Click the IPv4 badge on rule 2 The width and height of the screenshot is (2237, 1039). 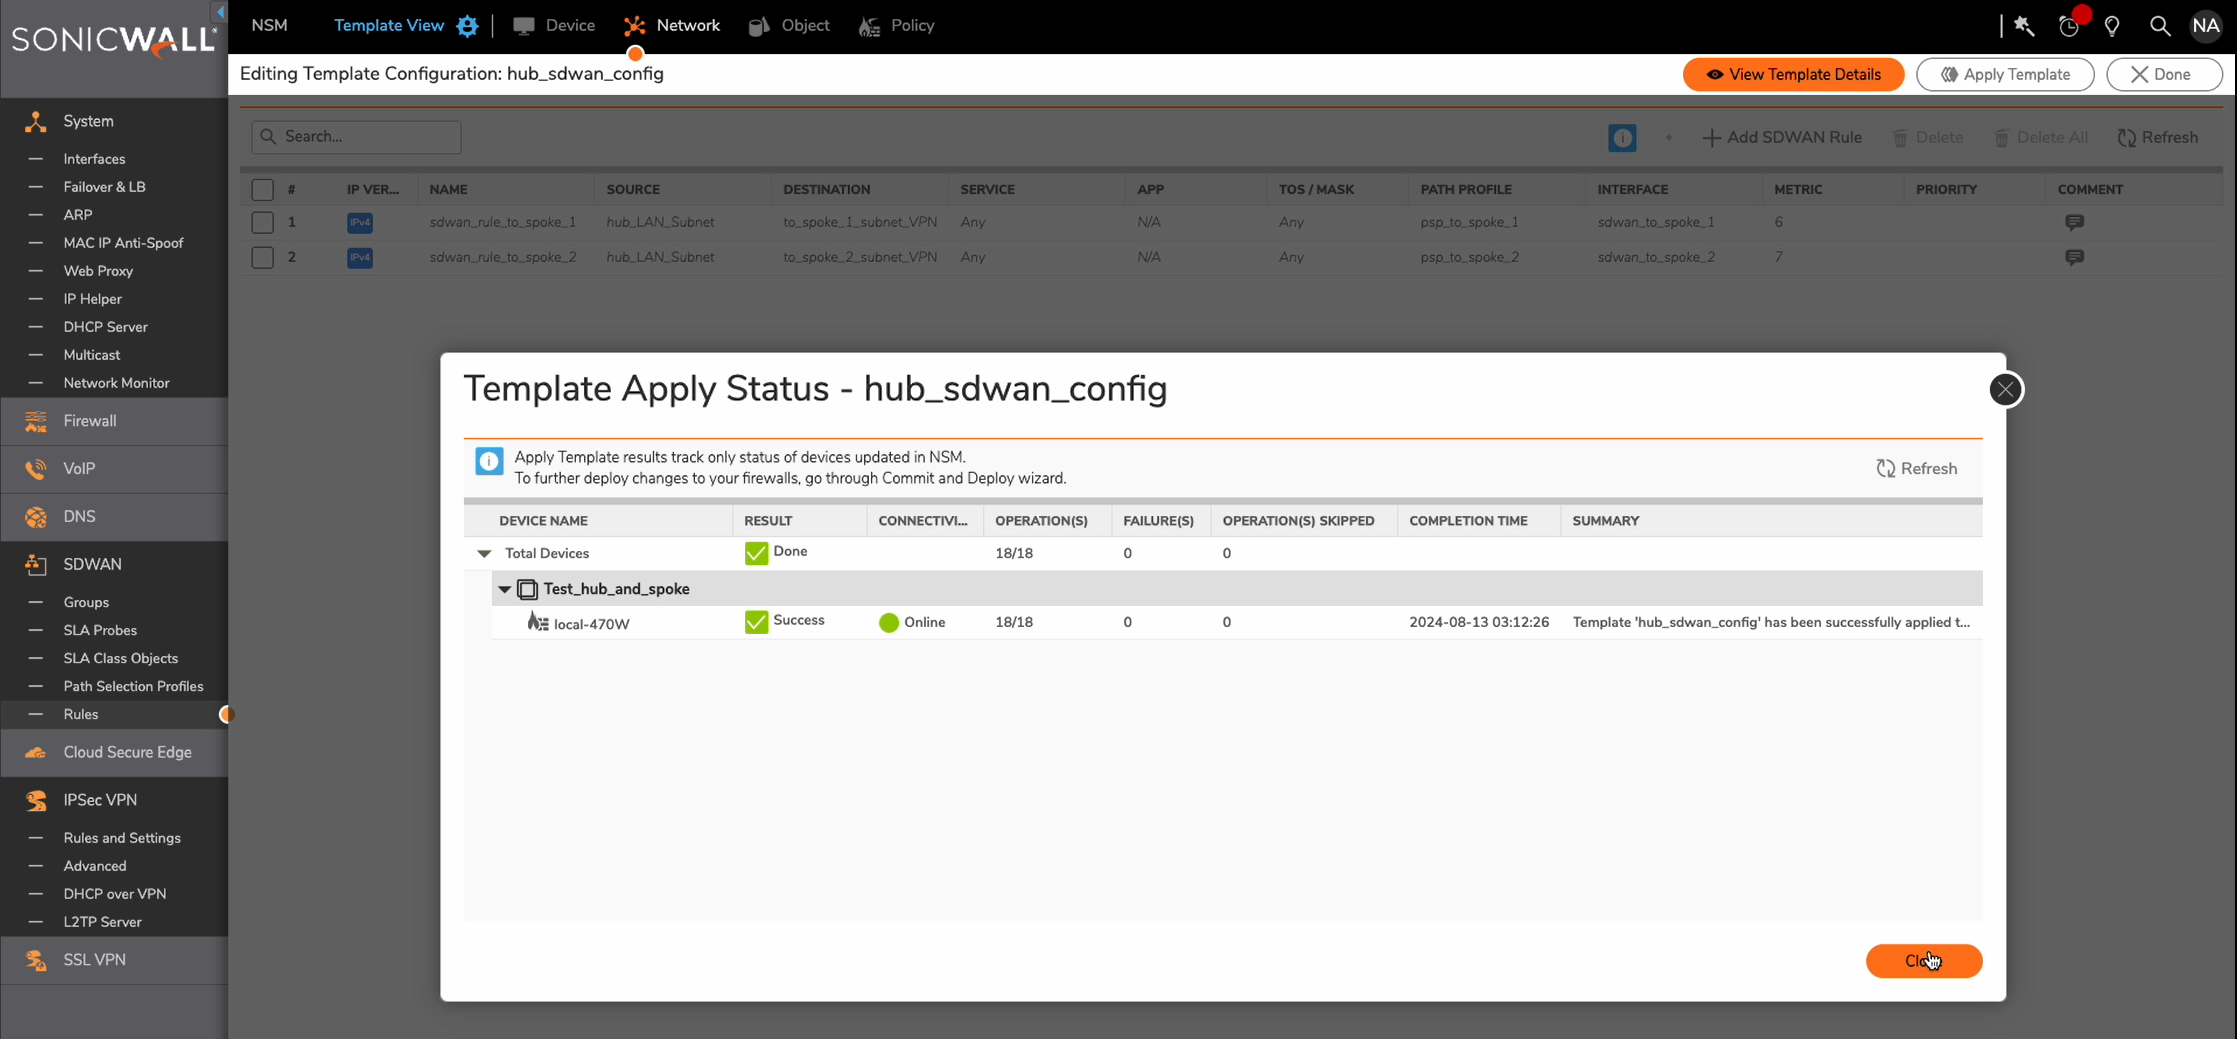pos(359,258)
